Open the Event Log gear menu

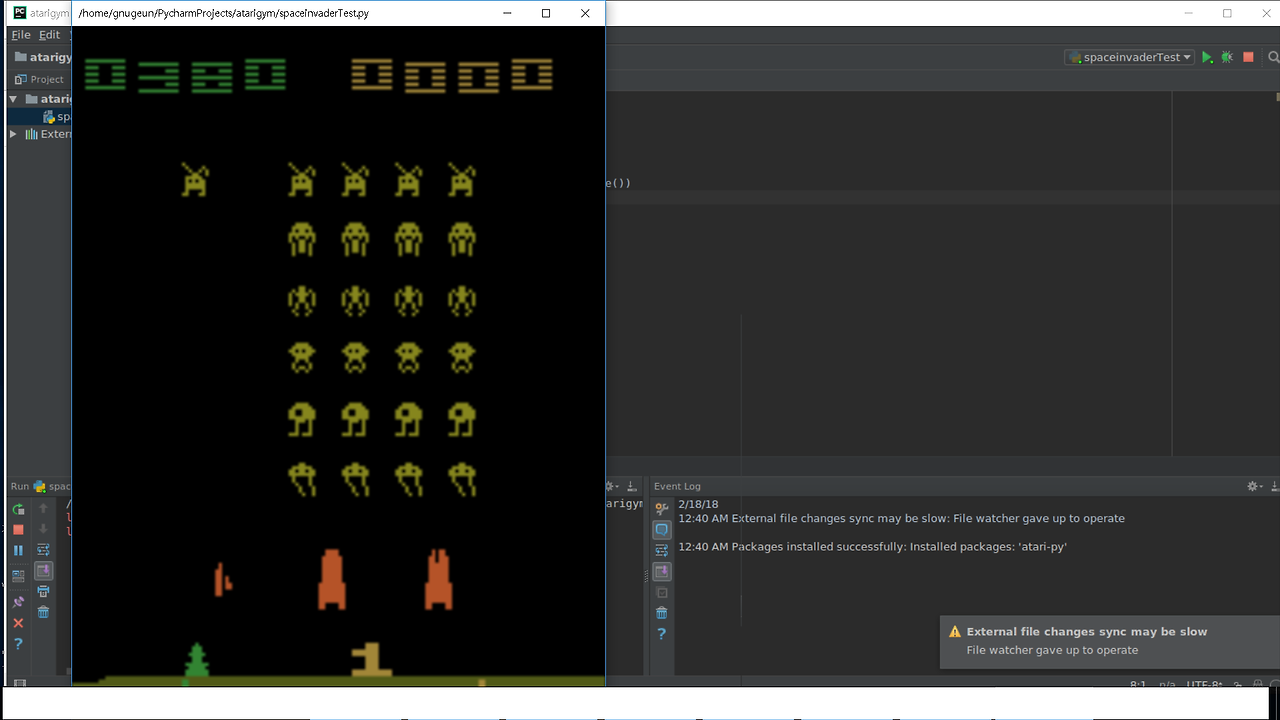pos(1254,486)
